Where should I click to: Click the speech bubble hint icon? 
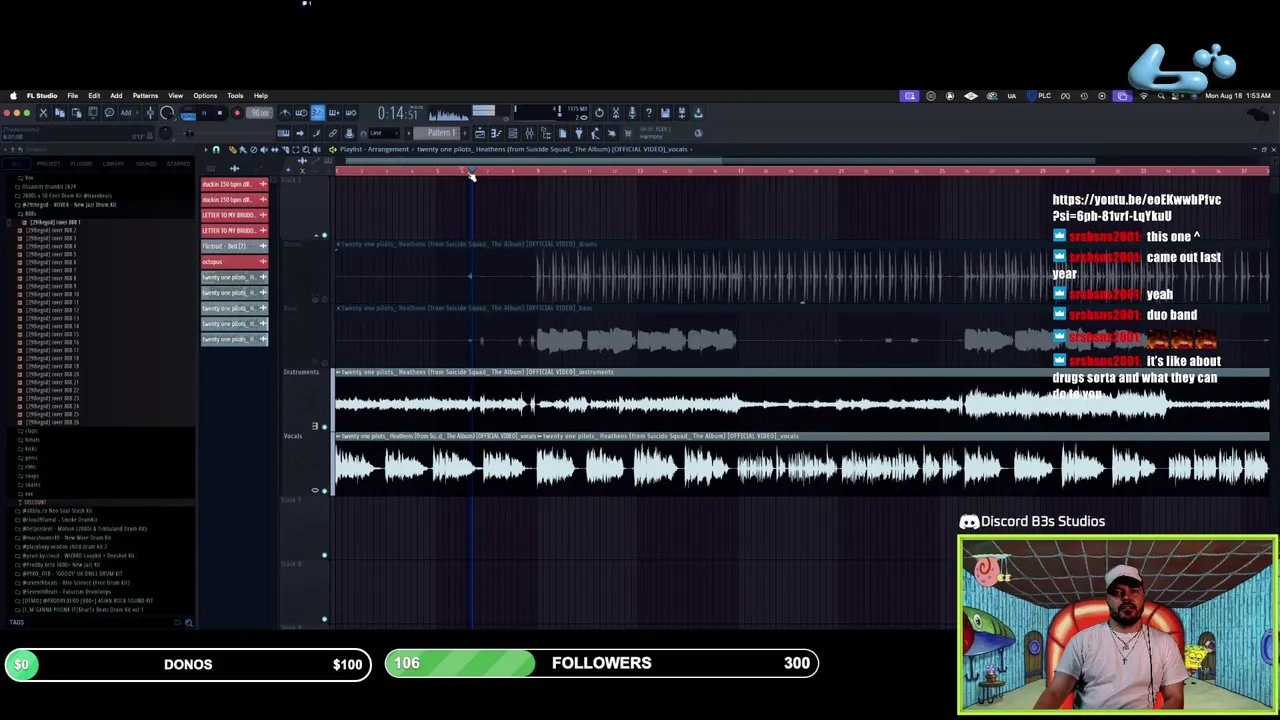(x=109, y=113)
